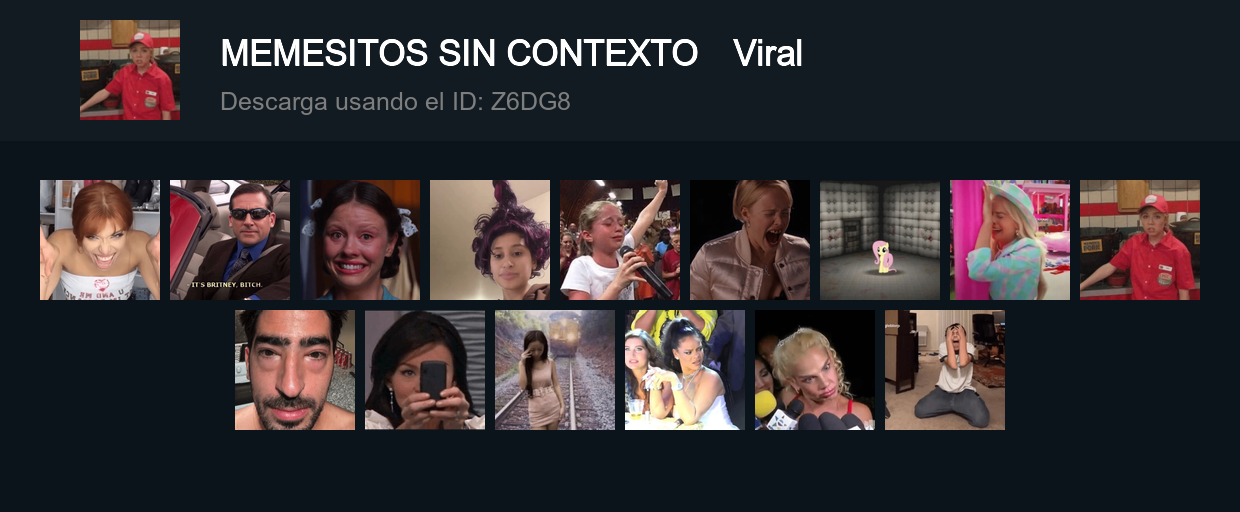Image resolution: width=1240 pixels, height=512 pixels.
Task: Open the red uniform cap worker sticker in grid
Action: [1140, 240]
